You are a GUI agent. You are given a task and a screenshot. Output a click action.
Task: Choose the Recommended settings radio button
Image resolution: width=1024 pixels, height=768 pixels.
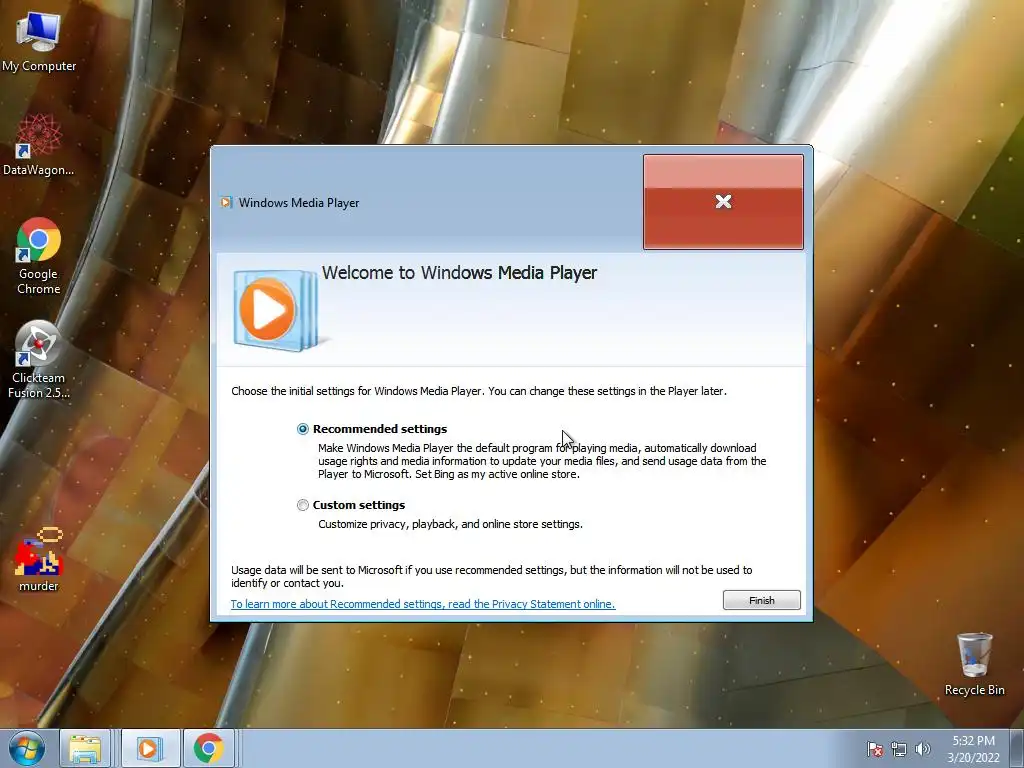(x=302, y=429)
